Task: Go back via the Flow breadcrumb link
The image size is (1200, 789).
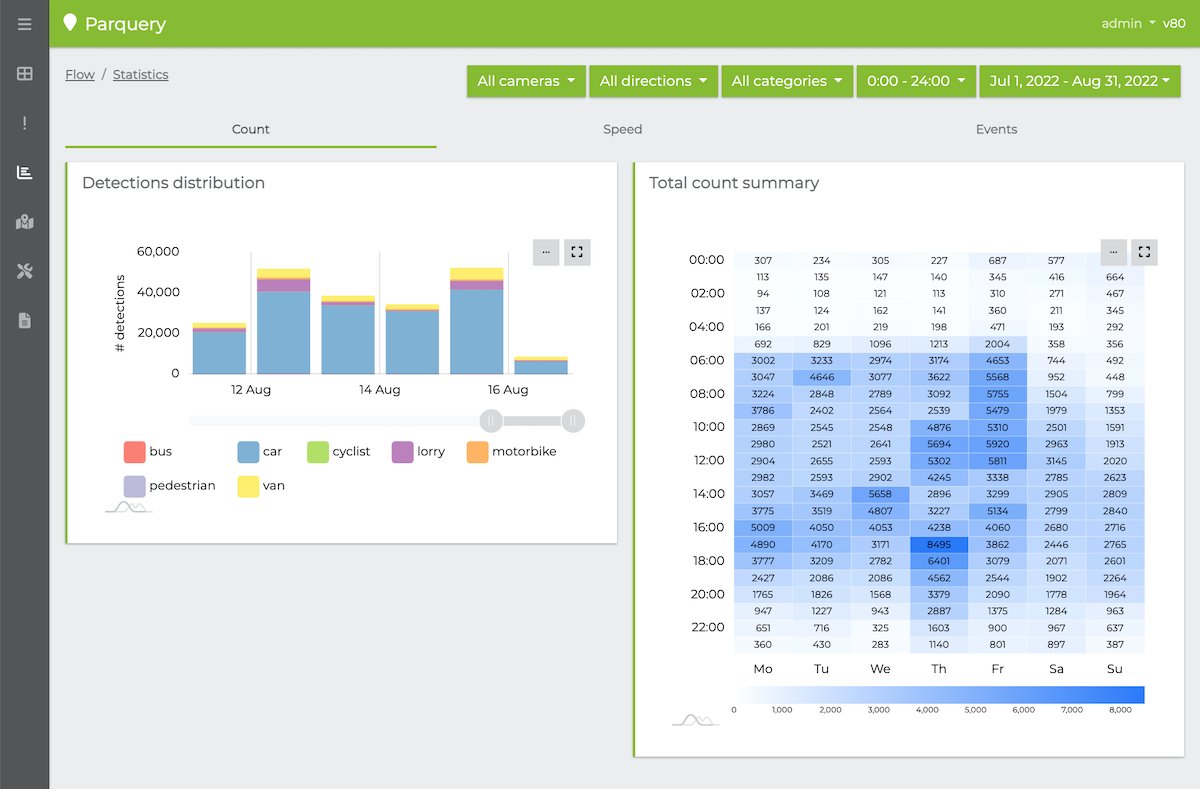Action: [x=80, y=74]
